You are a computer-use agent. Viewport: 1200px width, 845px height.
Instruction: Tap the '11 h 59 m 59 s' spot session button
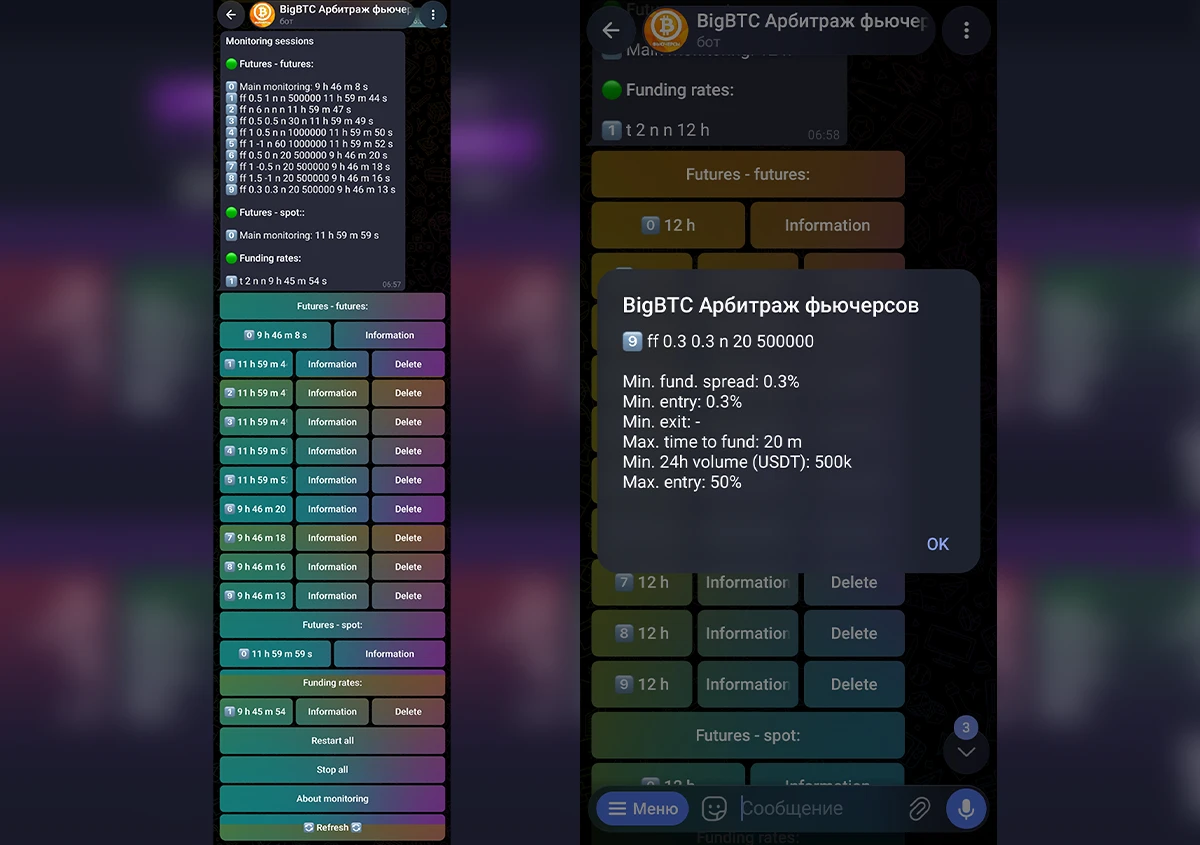pos(275,654)
